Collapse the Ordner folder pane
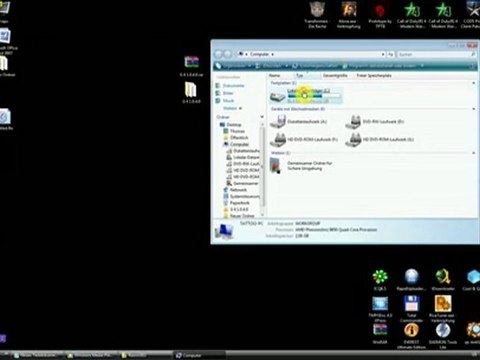 [262, 117]
